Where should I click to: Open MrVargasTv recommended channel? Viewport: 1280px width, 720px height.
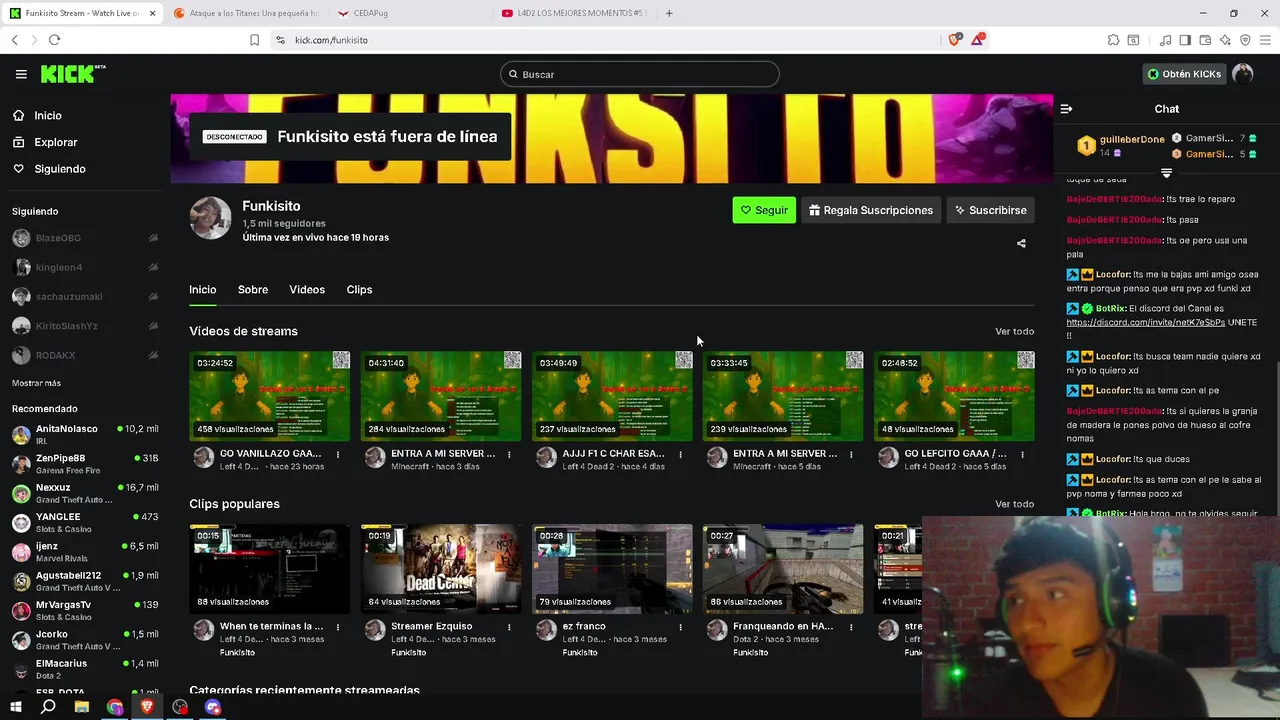[85, 610]
